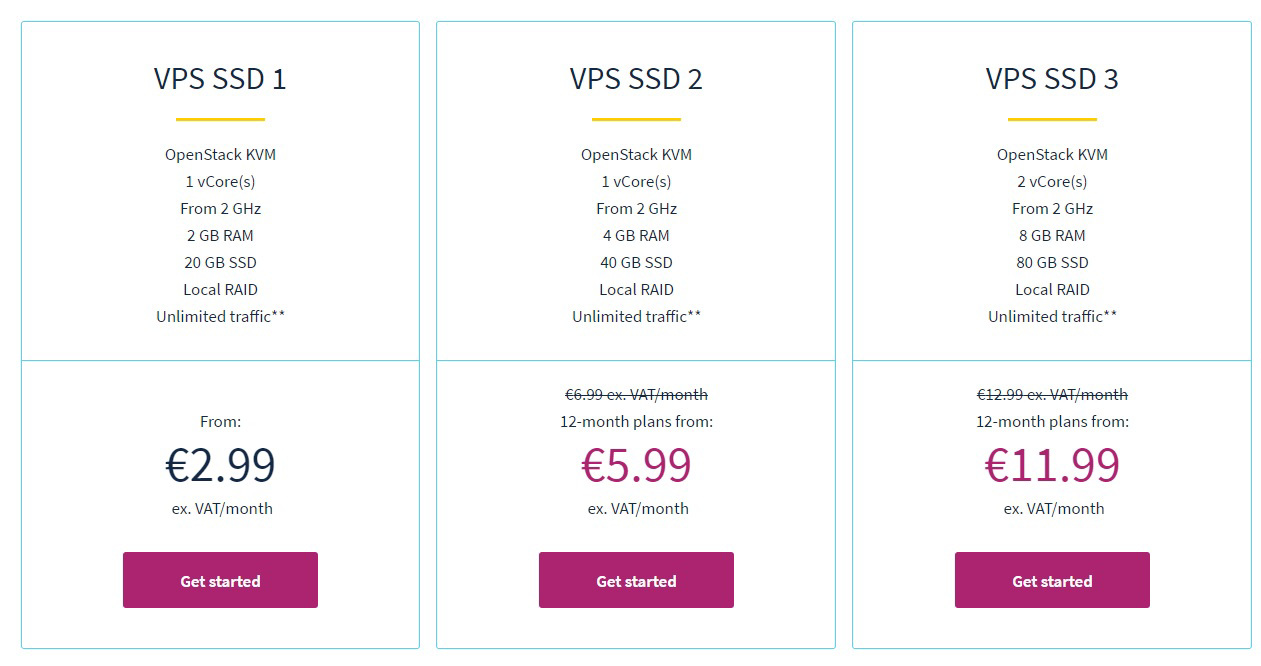Click the struck-through €6.99 price
The height and width of the screenshot is (666, 1261).
636,395
